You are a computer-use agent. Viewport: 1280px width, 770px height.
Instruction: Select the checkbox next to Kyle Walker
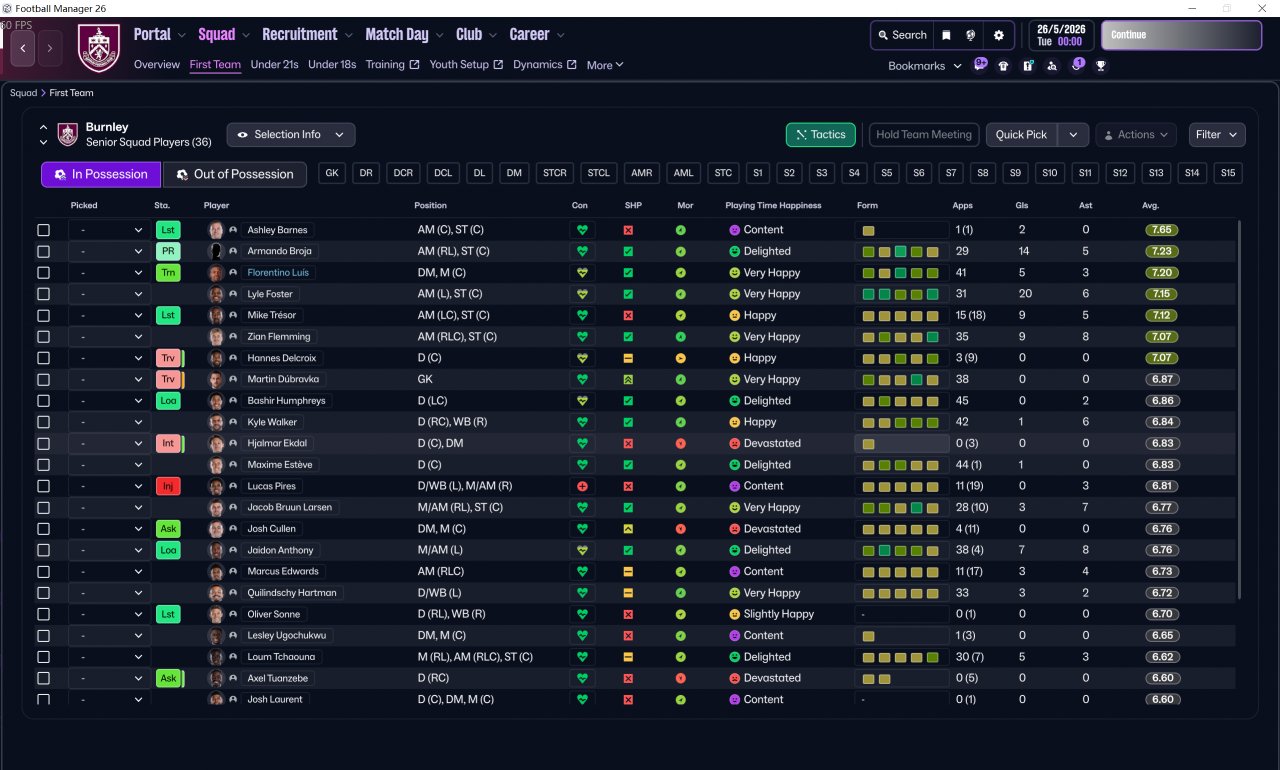click(43, 422)
